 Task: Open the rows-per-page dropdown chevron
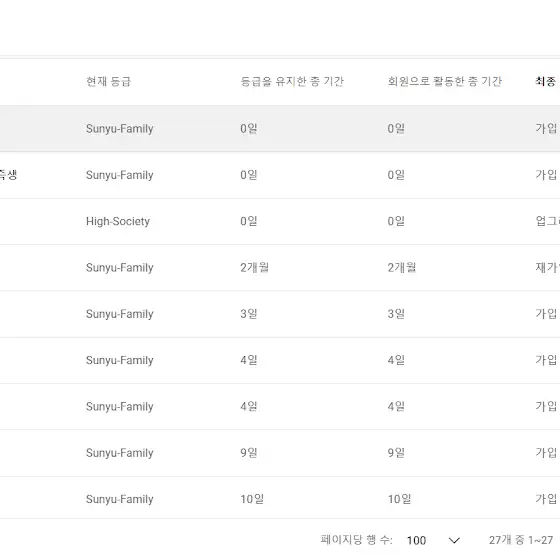(454, 540)
